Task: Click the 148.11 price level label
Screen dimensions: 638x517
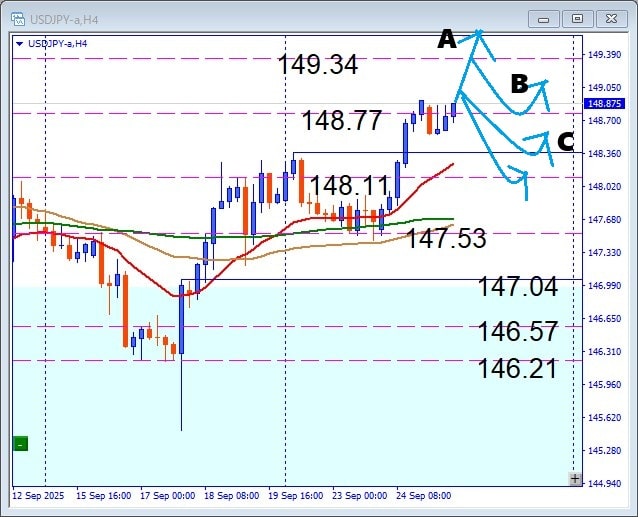Action: coord(350,185)
